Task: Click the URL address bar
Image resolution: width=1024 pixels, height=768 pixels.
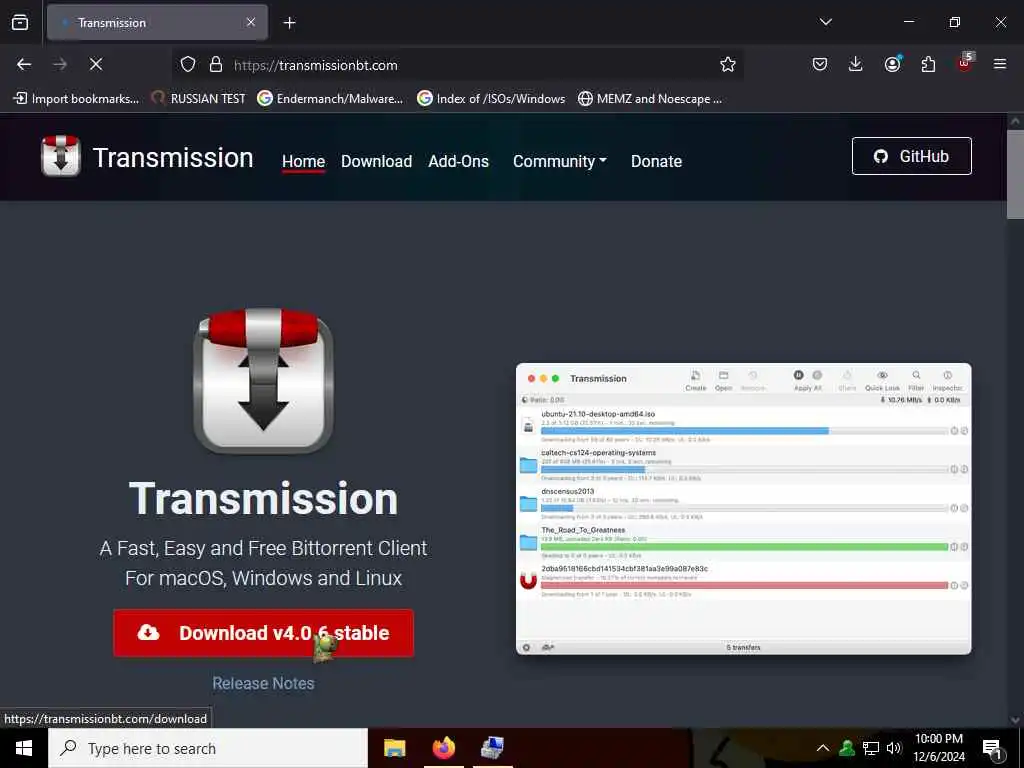Action: pos(457,65)
